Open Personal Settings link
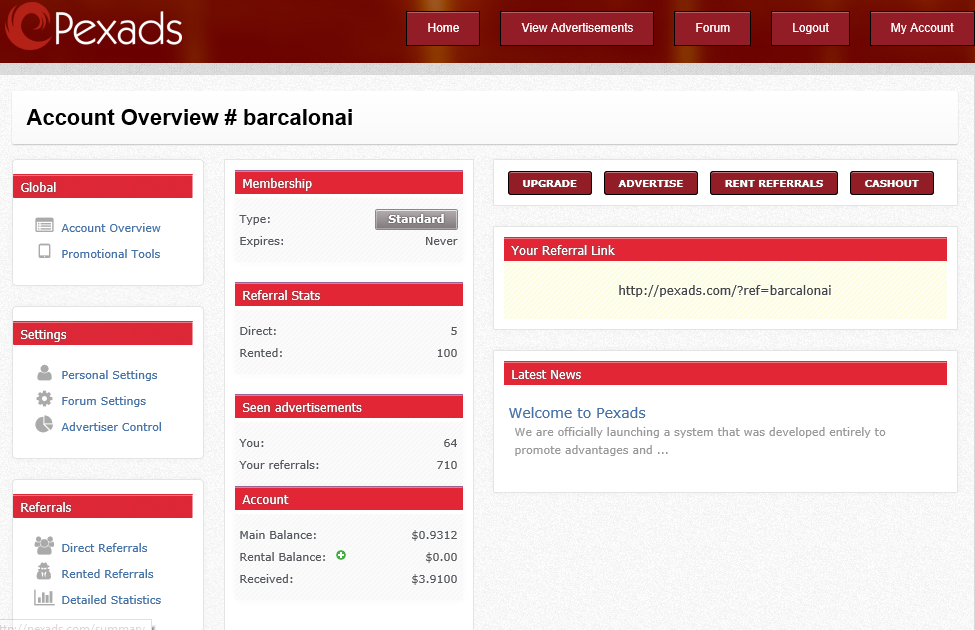This screenshot has height=630, width=975. click(109, 375)
